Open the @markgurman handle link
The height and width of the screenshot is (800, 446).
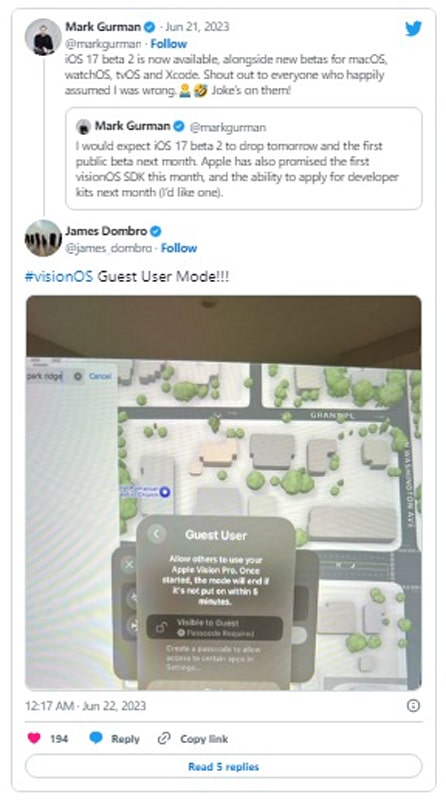(x=103, y=44)
